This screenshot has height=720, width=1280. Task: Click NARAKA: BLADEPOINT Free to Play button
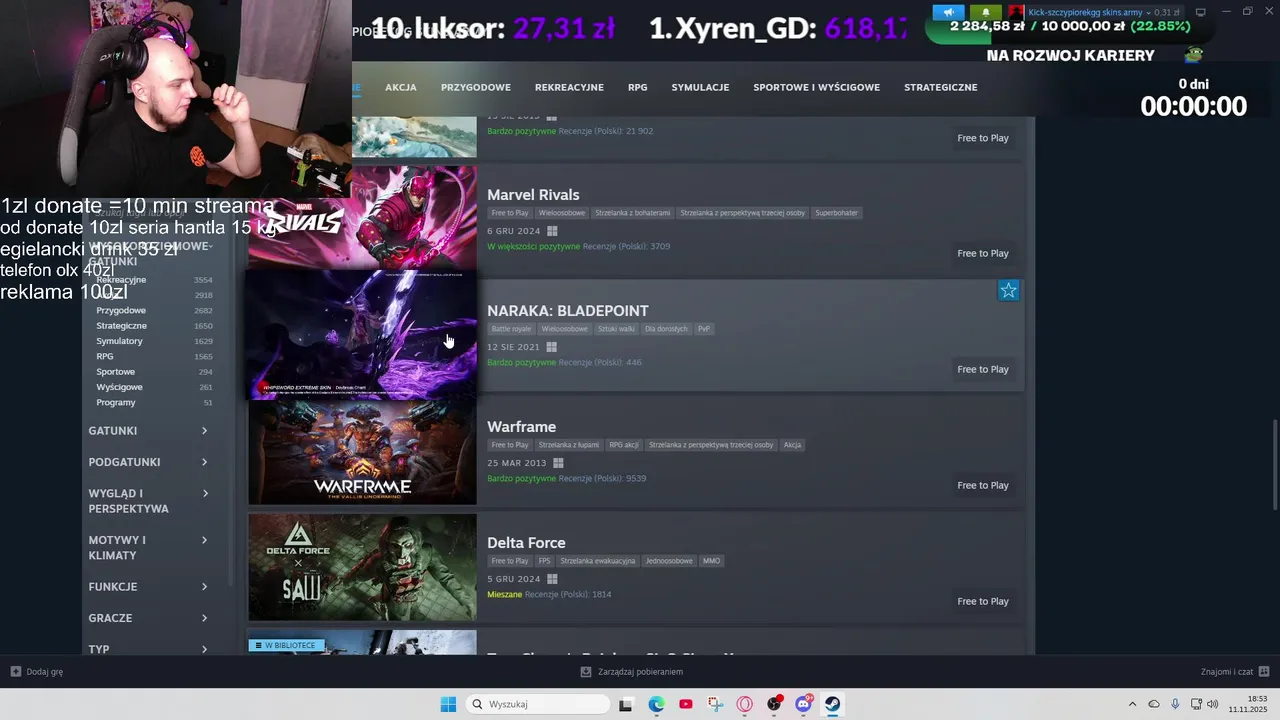click(x=983, y=369)
